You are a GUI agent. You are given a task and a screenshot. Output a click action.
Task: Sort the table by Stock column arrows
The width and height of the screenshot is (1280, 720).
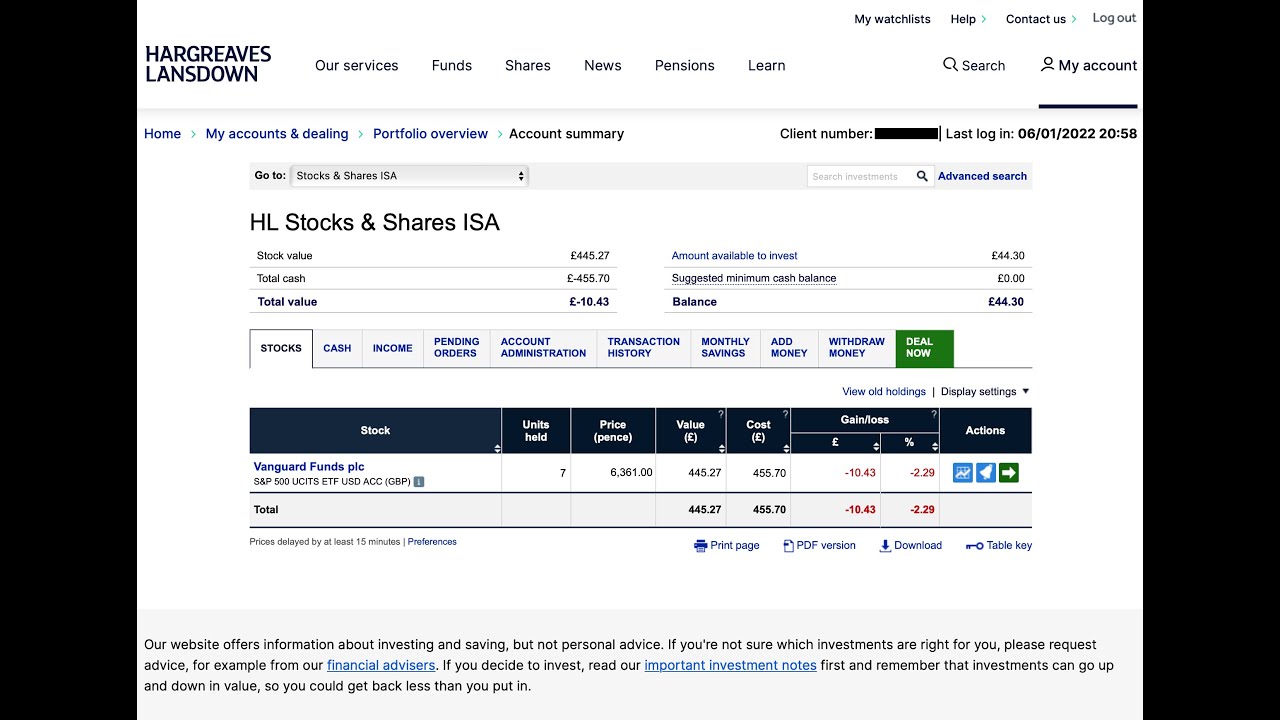[497, 448]
